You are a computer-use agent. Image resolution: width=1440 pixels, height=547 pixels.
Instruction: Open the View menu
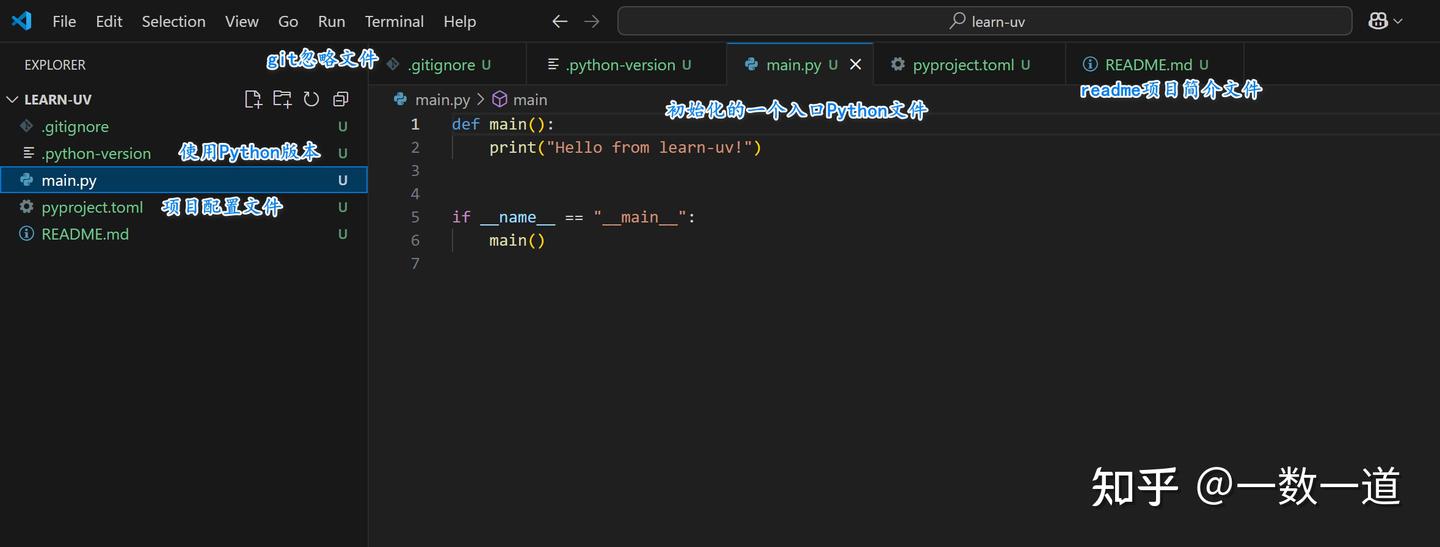(x=242, y=21)
